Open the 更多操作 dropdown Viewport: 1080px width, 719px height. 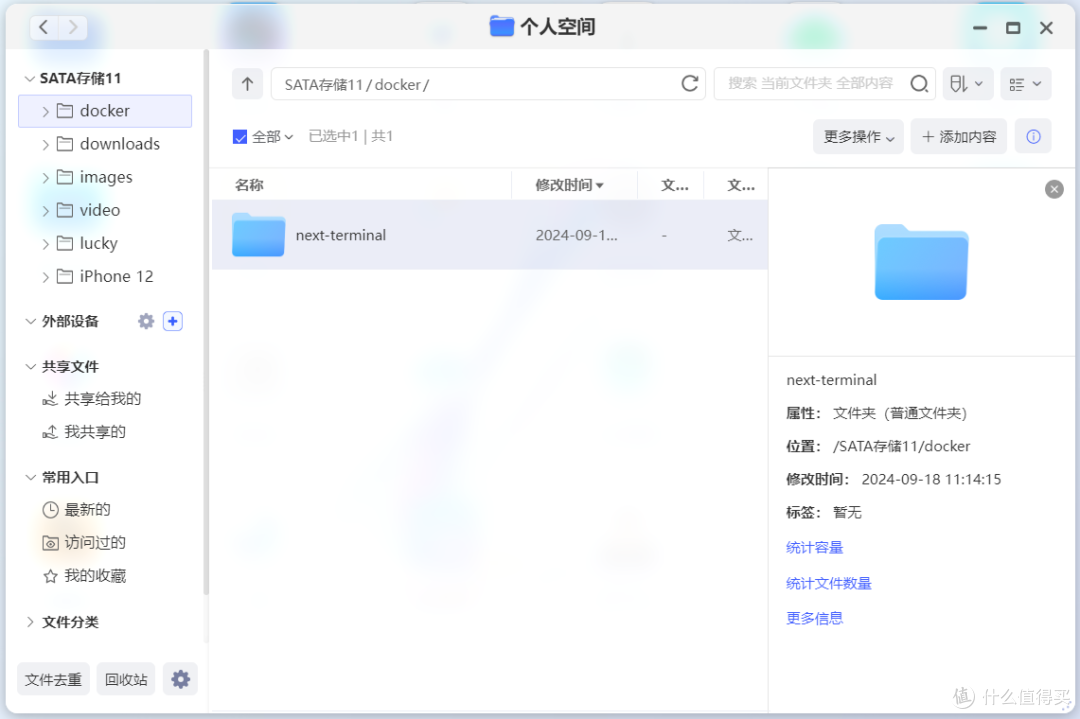coord(858,136)
